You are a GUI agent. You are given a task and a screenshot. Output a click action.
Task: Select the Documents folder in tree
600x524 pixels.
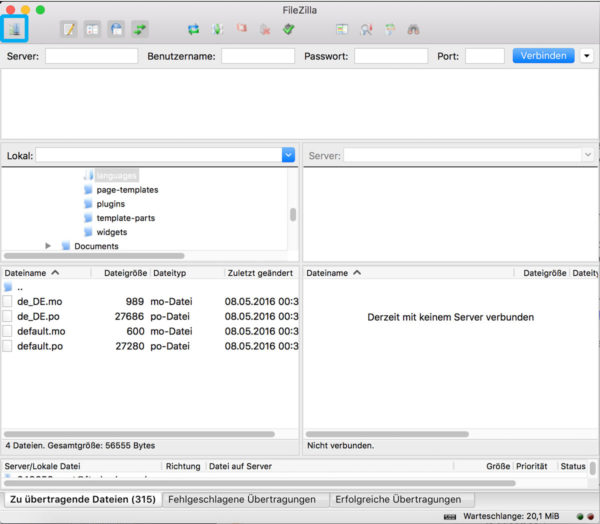(96, 246)
